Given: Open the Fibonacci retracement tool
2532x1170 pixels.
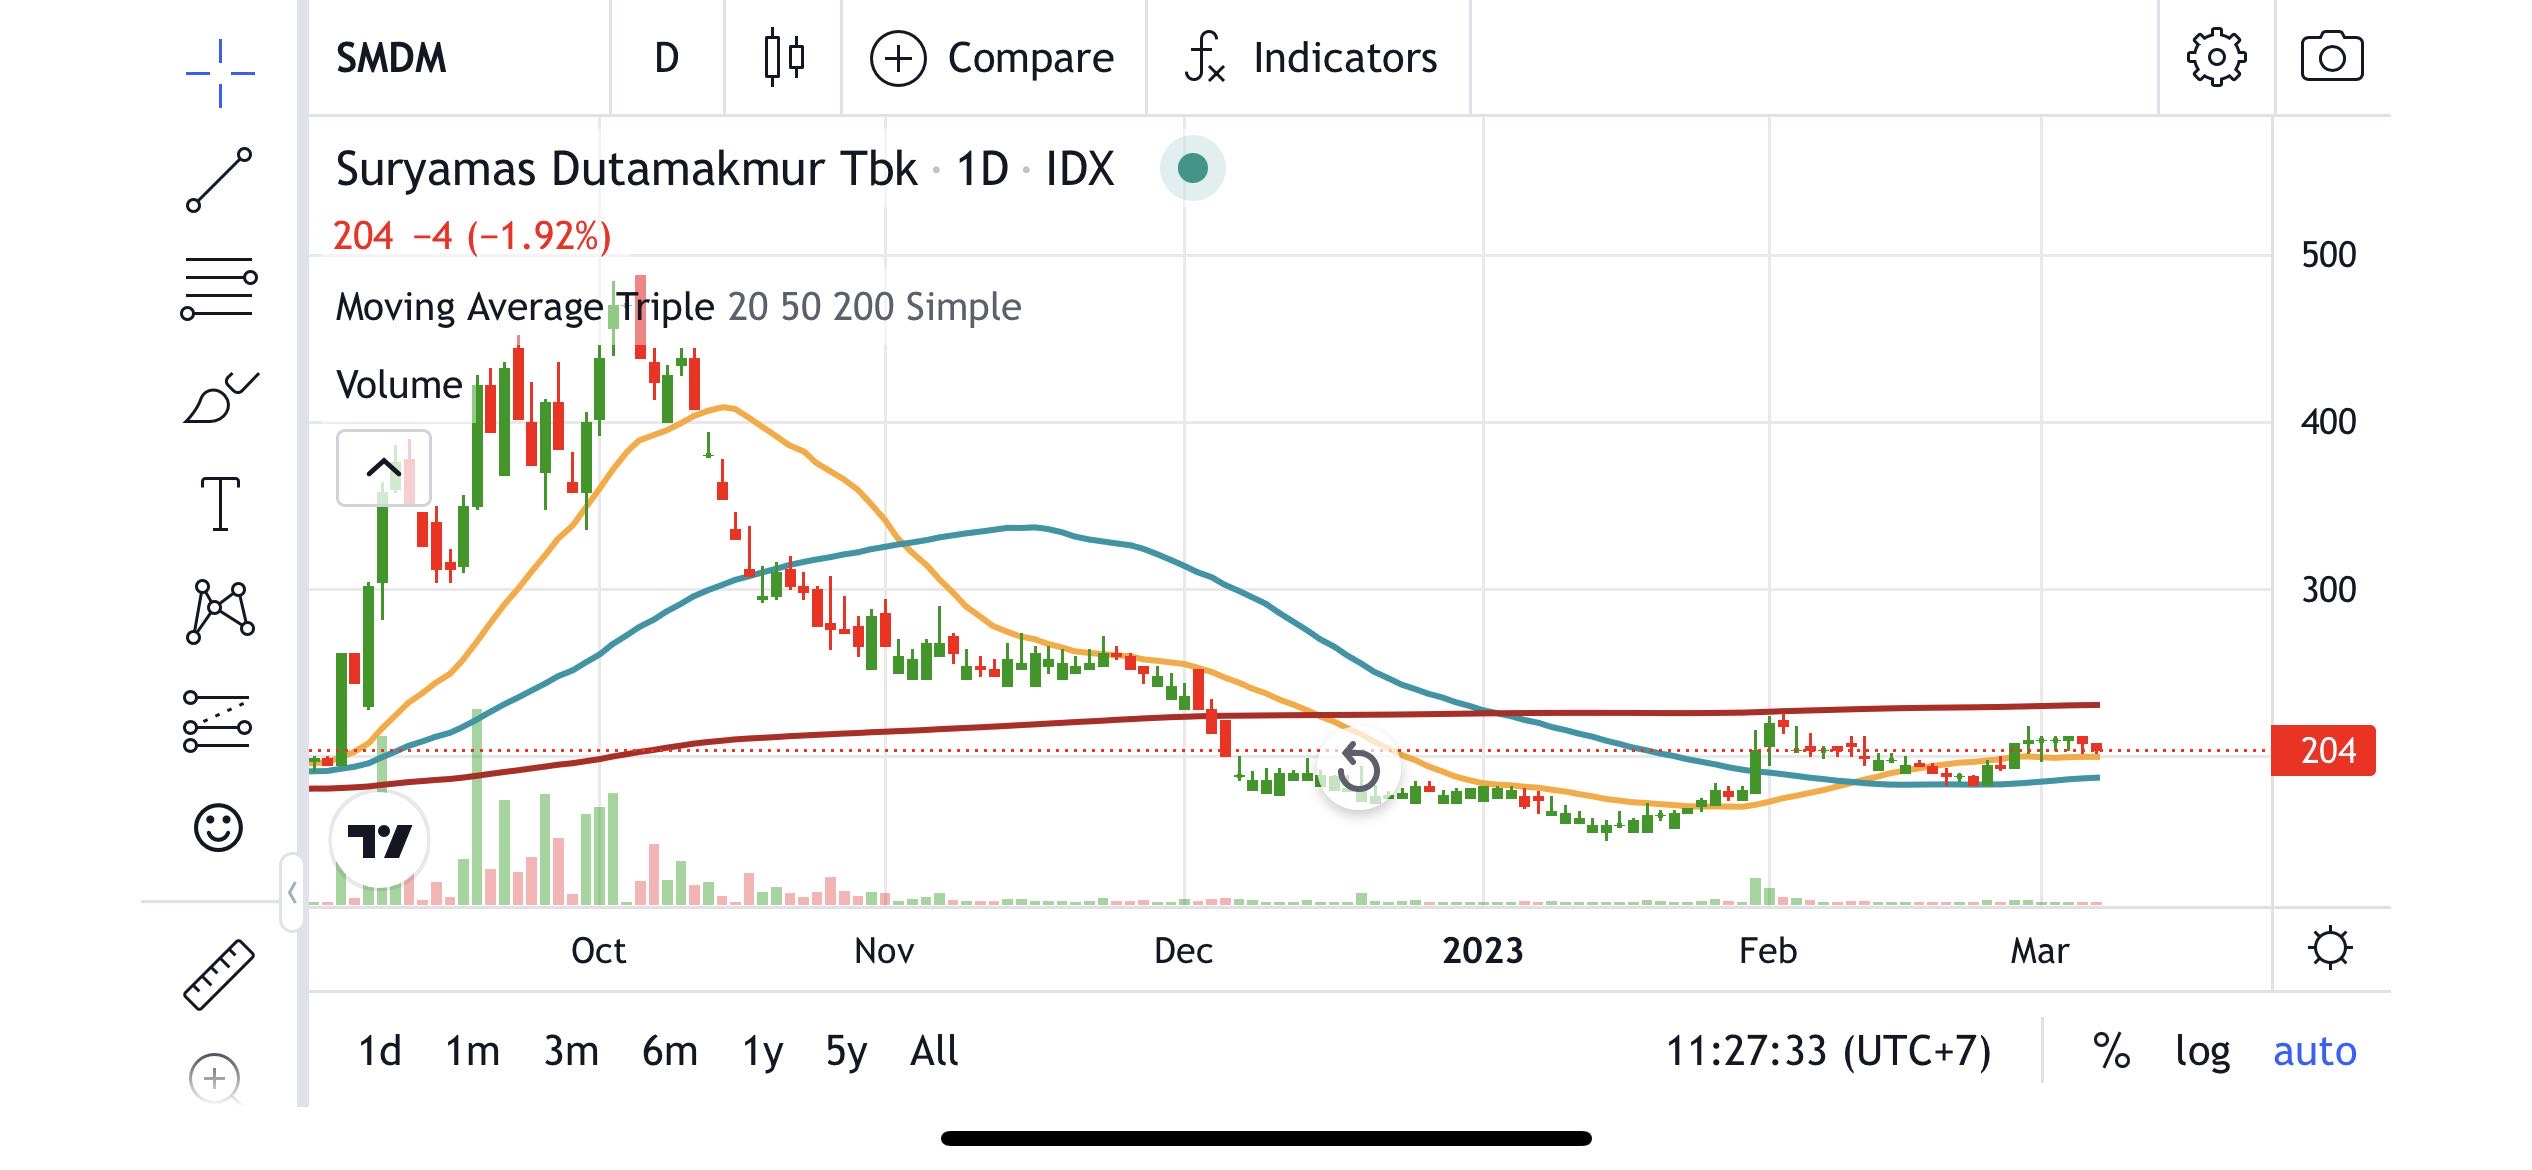Looking at the screenshot, I should click(x=220, y=289).
